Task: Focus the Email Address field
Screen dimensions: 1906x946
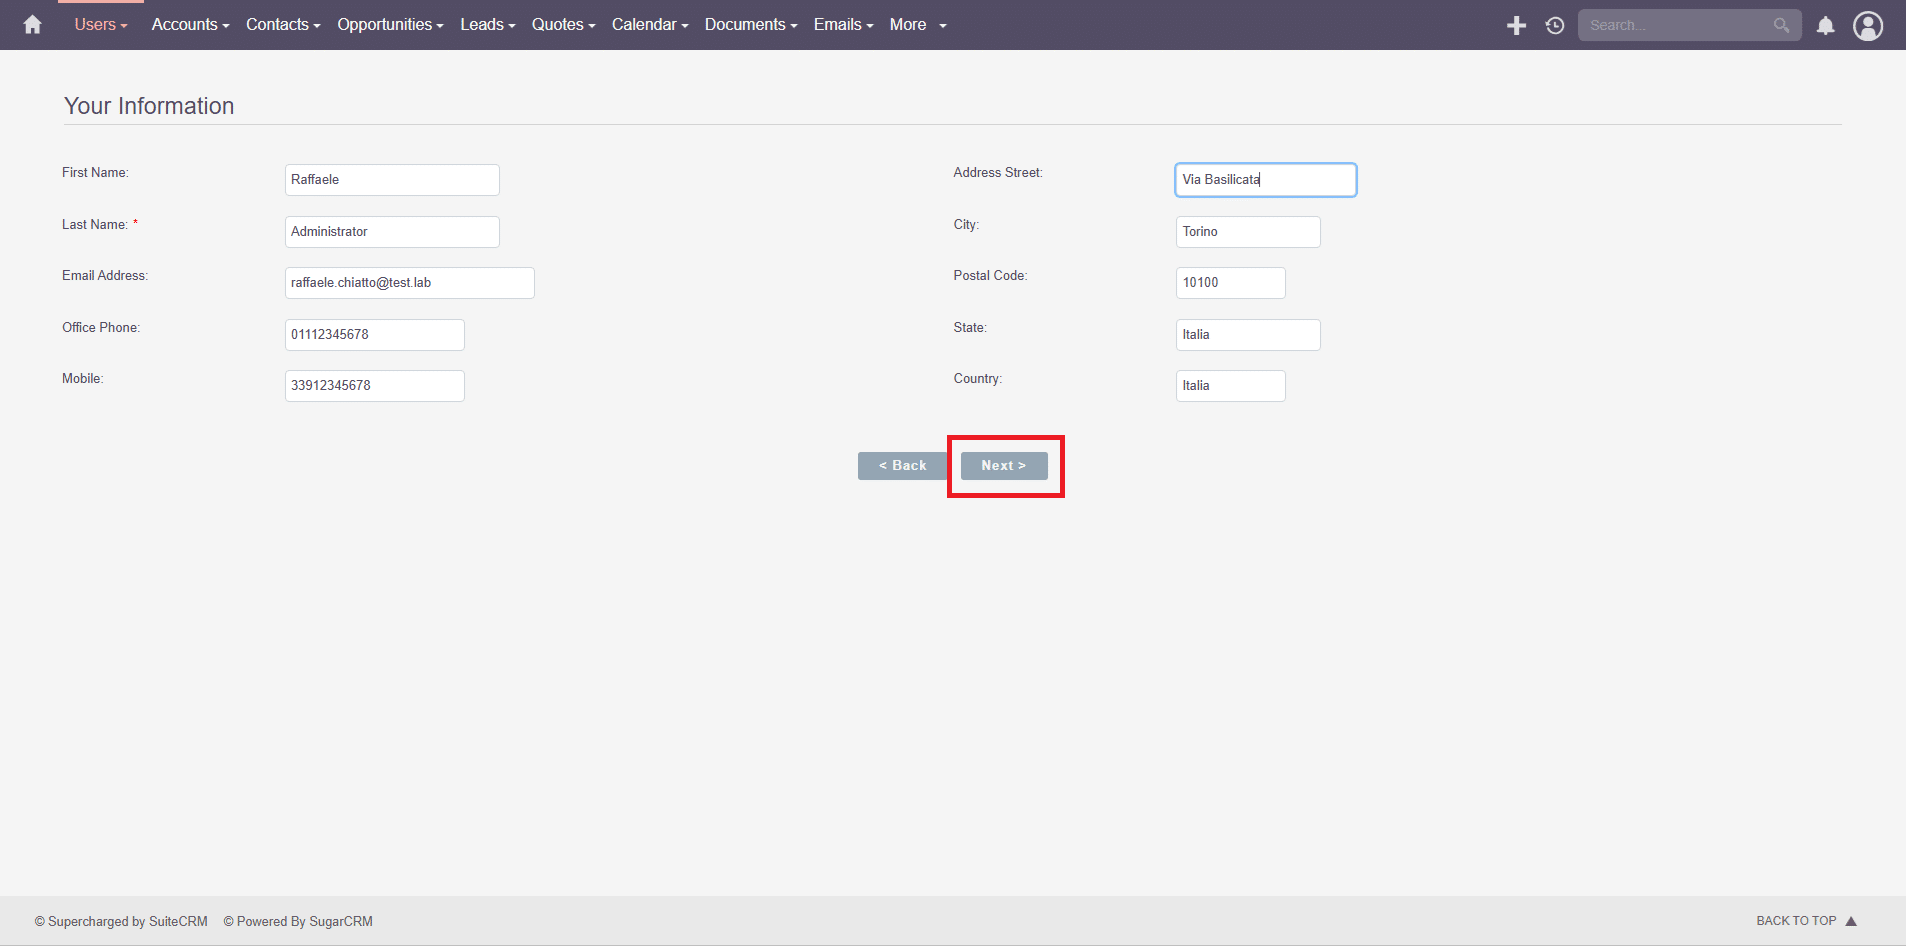Action: [409, 283]
